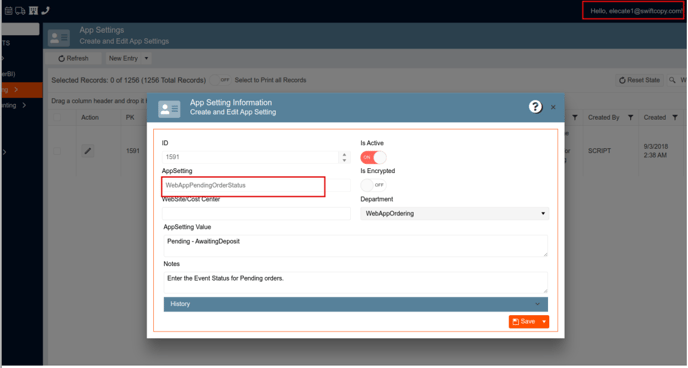Click the pencil edit icon for row 1591

pyautogui.click(x=88, y=151)
